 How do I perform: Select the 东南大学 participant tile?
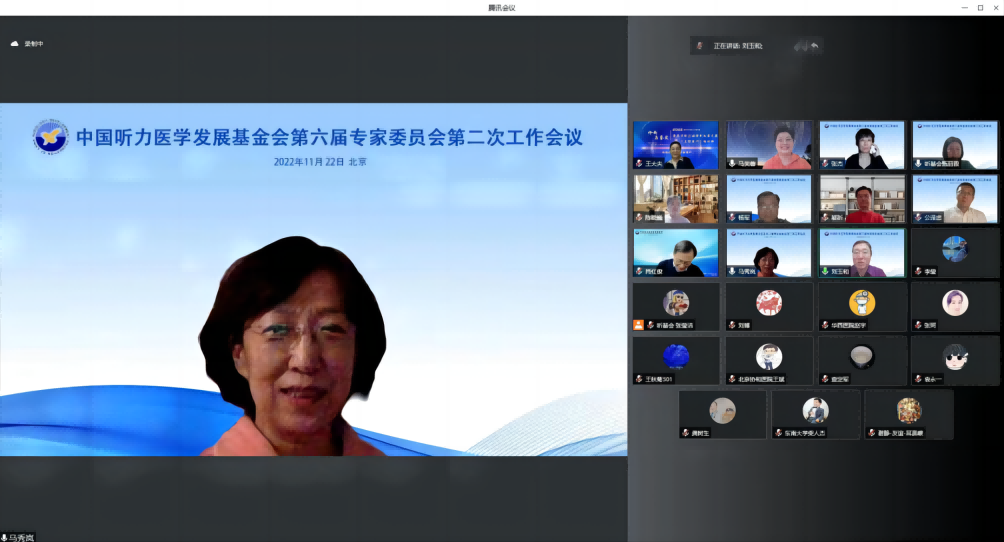coord(815,414)
